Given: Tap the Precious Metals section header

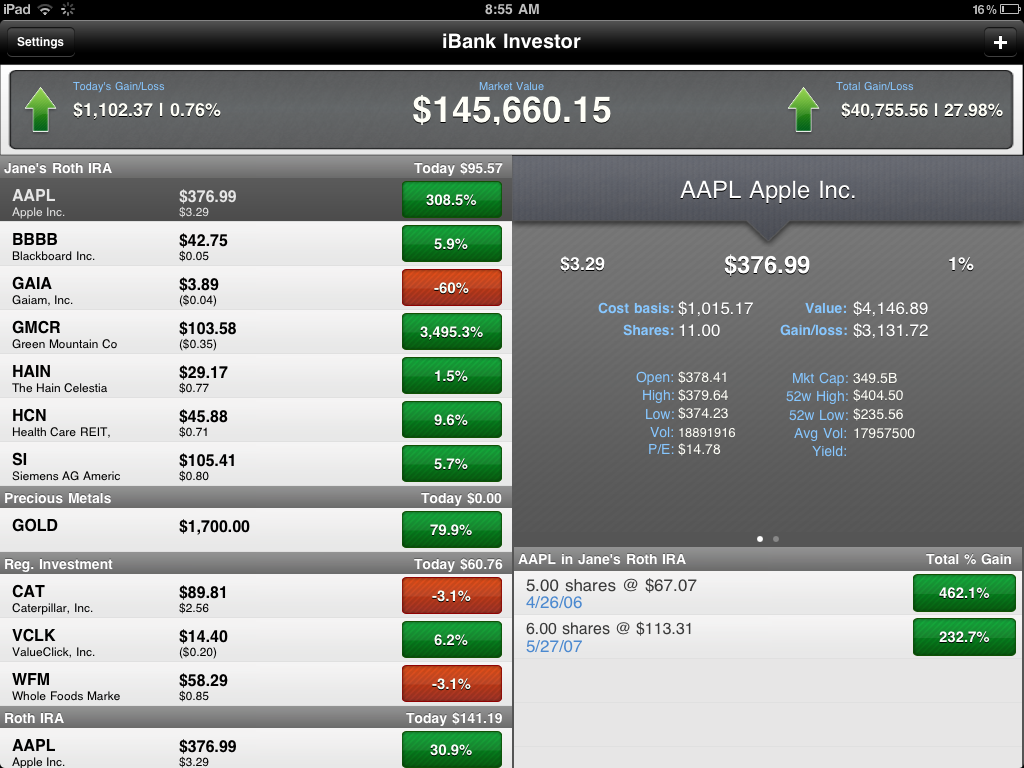Looking at the screenshot, I should click(x=256, y=498).
